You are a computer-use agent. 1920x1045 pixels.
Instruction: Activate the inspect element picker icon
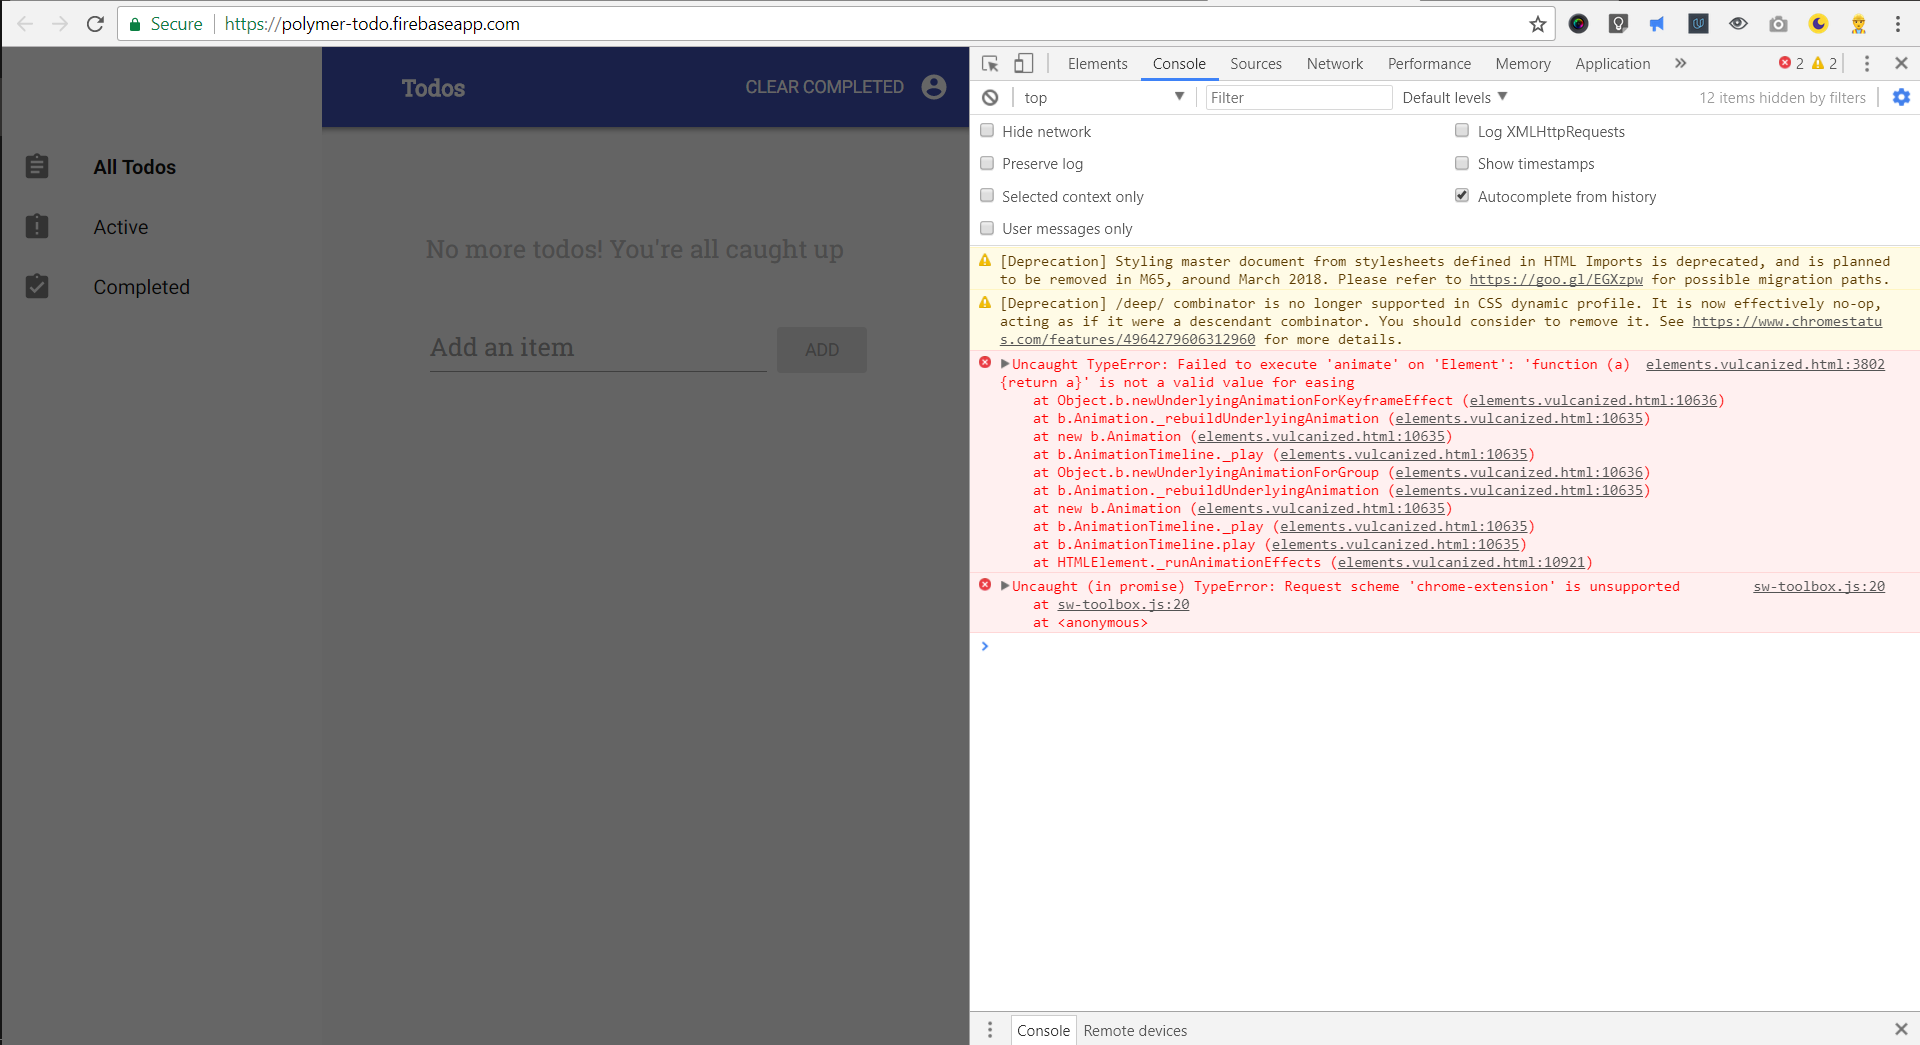tap(990, 63)
